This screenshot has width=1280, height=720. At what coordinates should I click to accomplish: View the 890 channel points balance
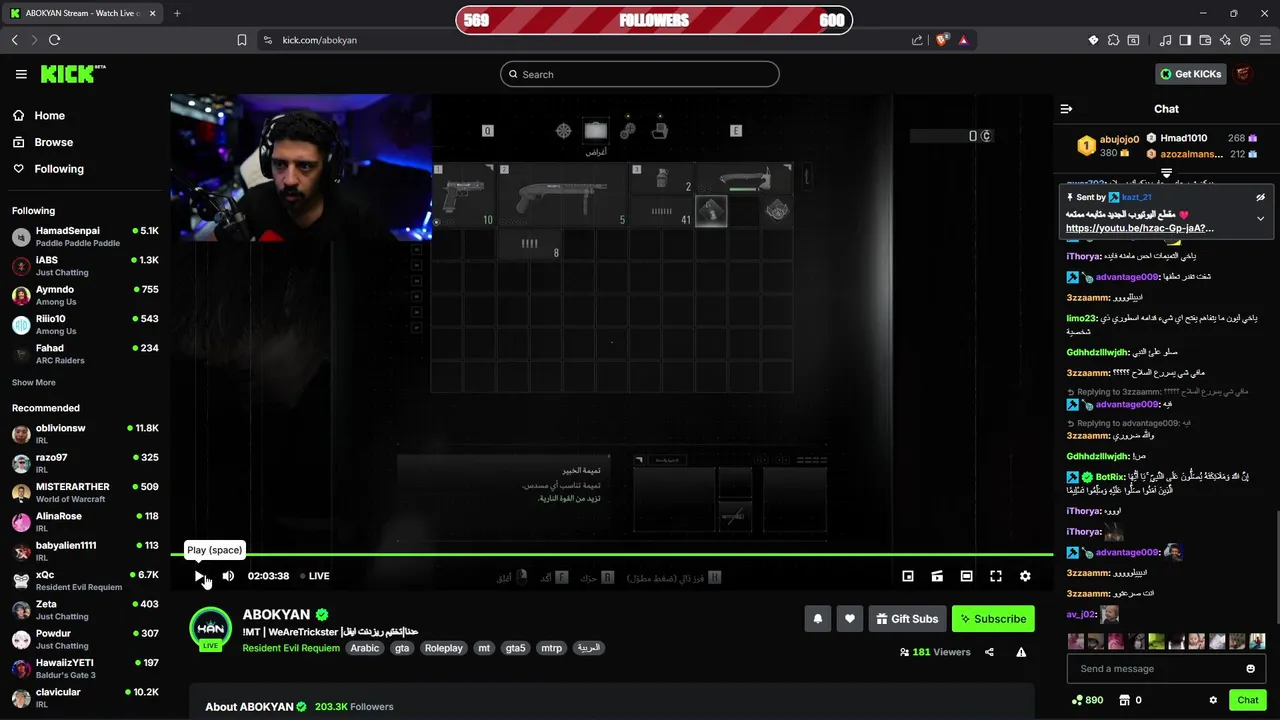[1087, 700]
